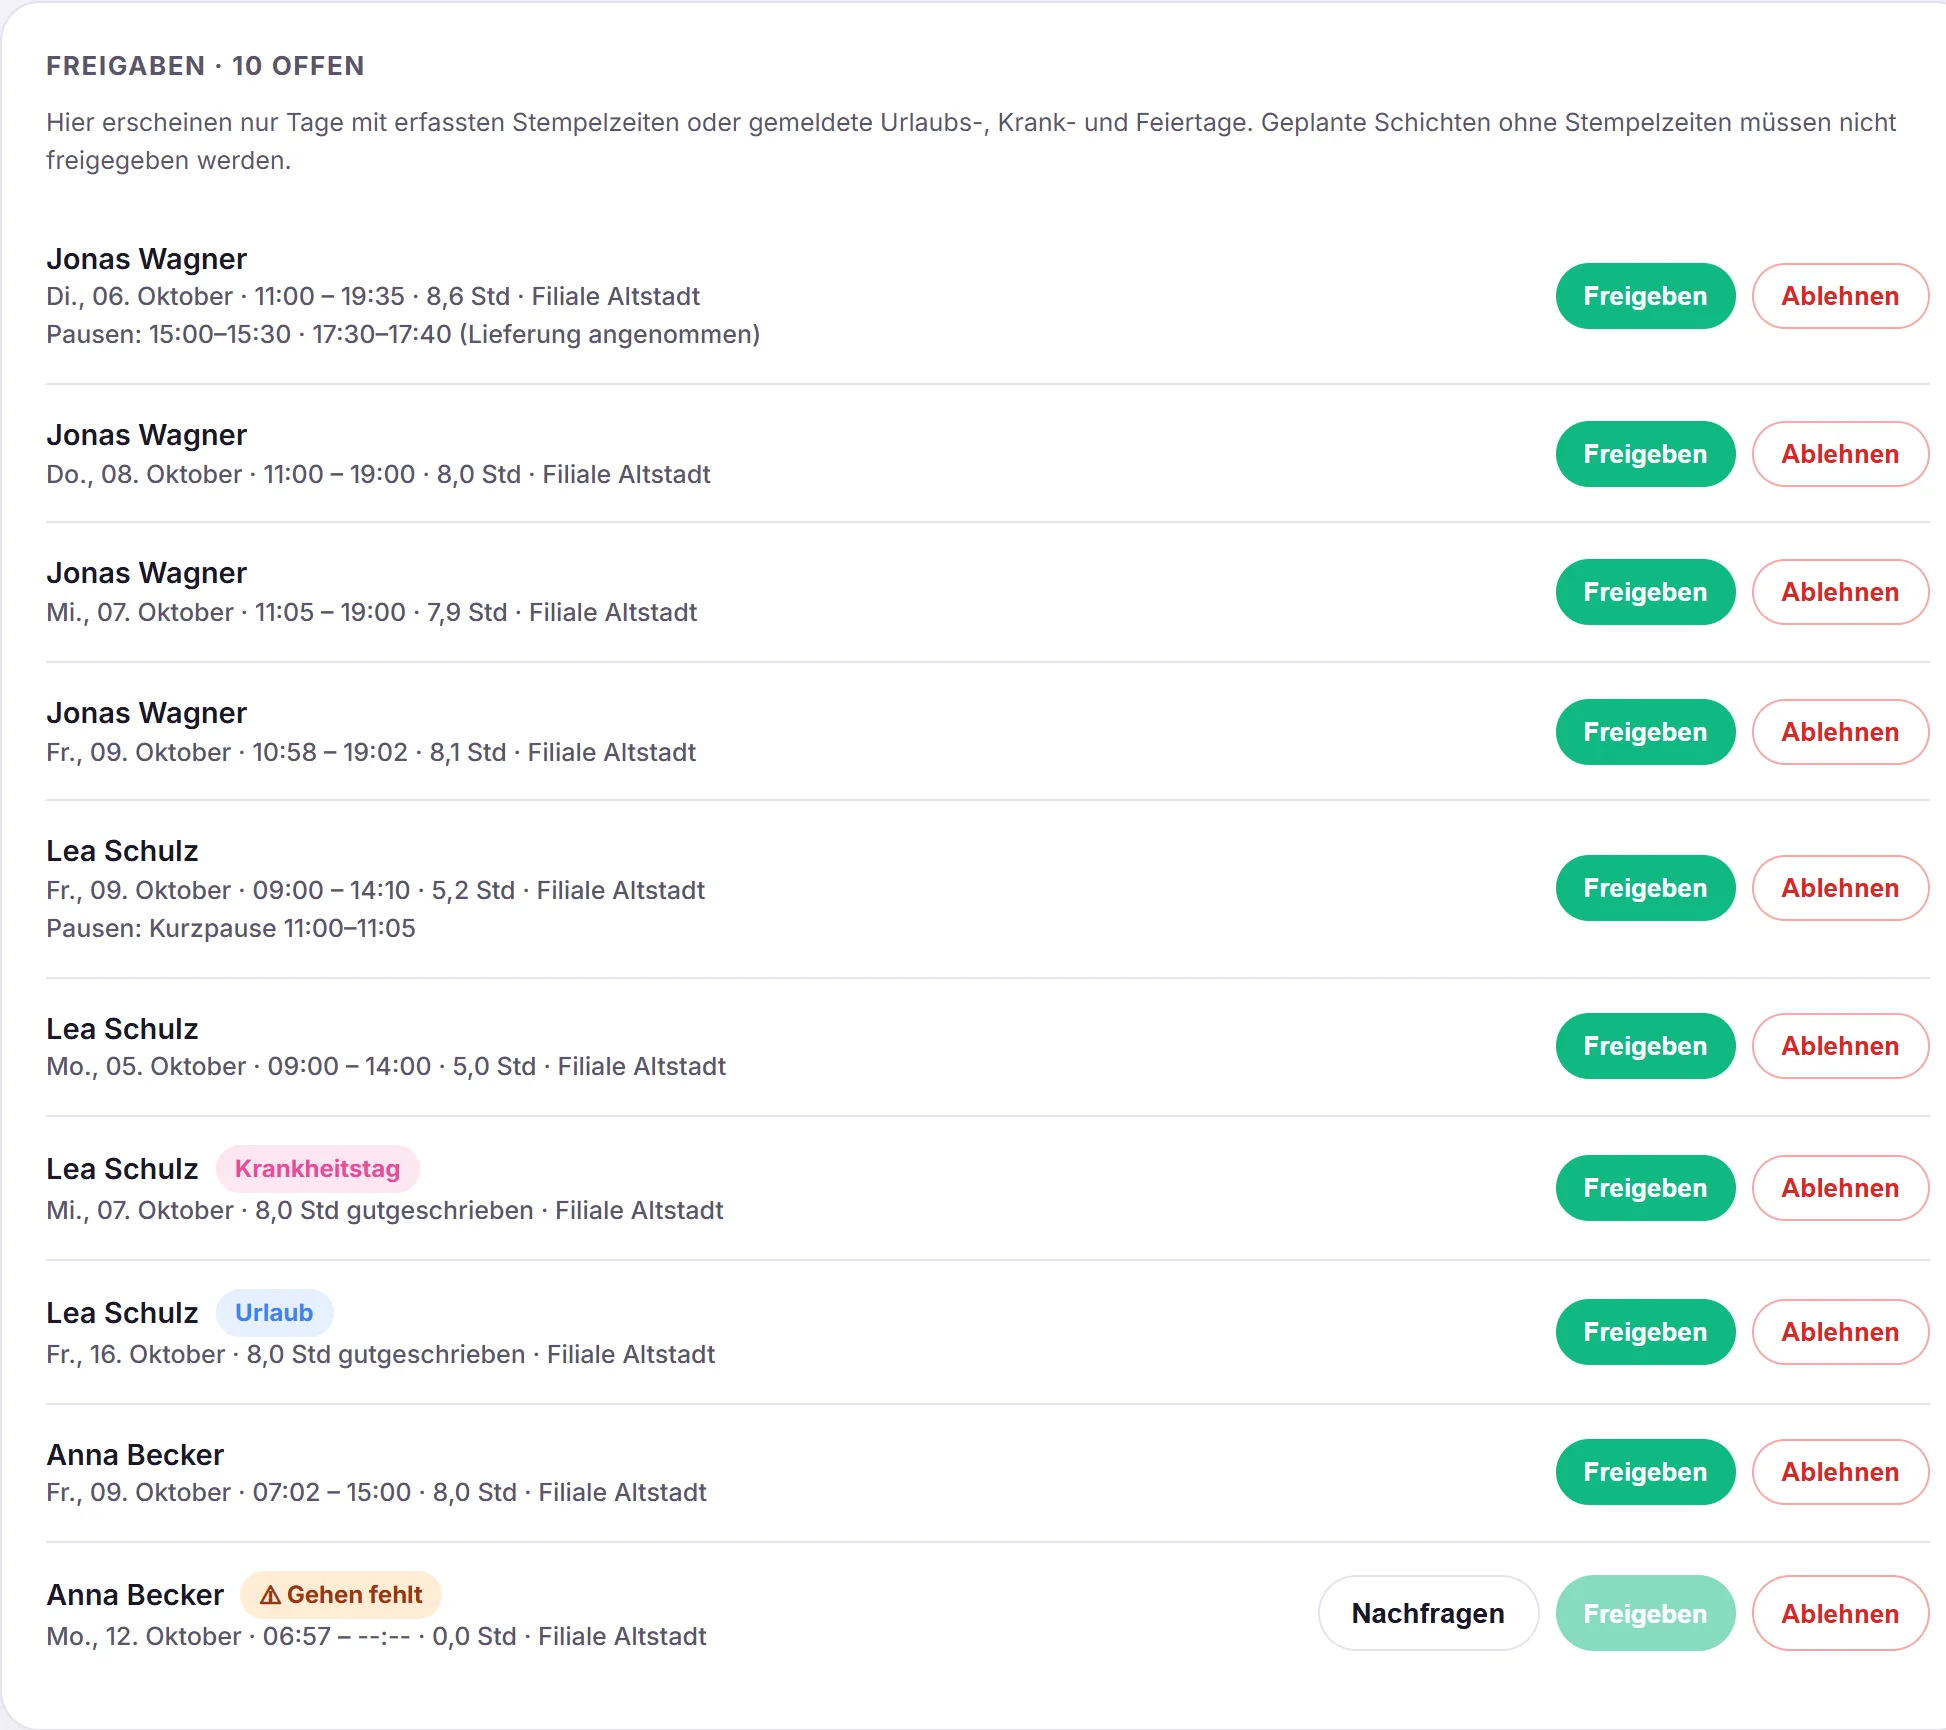
Task: Click 'Mi., 07. Oktober · 11:05 – 19:00' line
Action: click(372, 612)
